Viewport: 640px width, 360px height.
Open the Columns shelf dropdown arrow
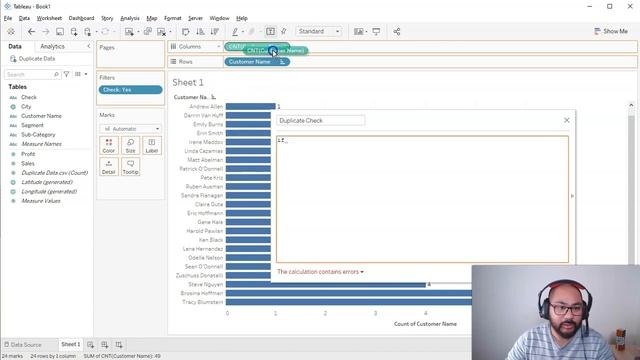218,47
